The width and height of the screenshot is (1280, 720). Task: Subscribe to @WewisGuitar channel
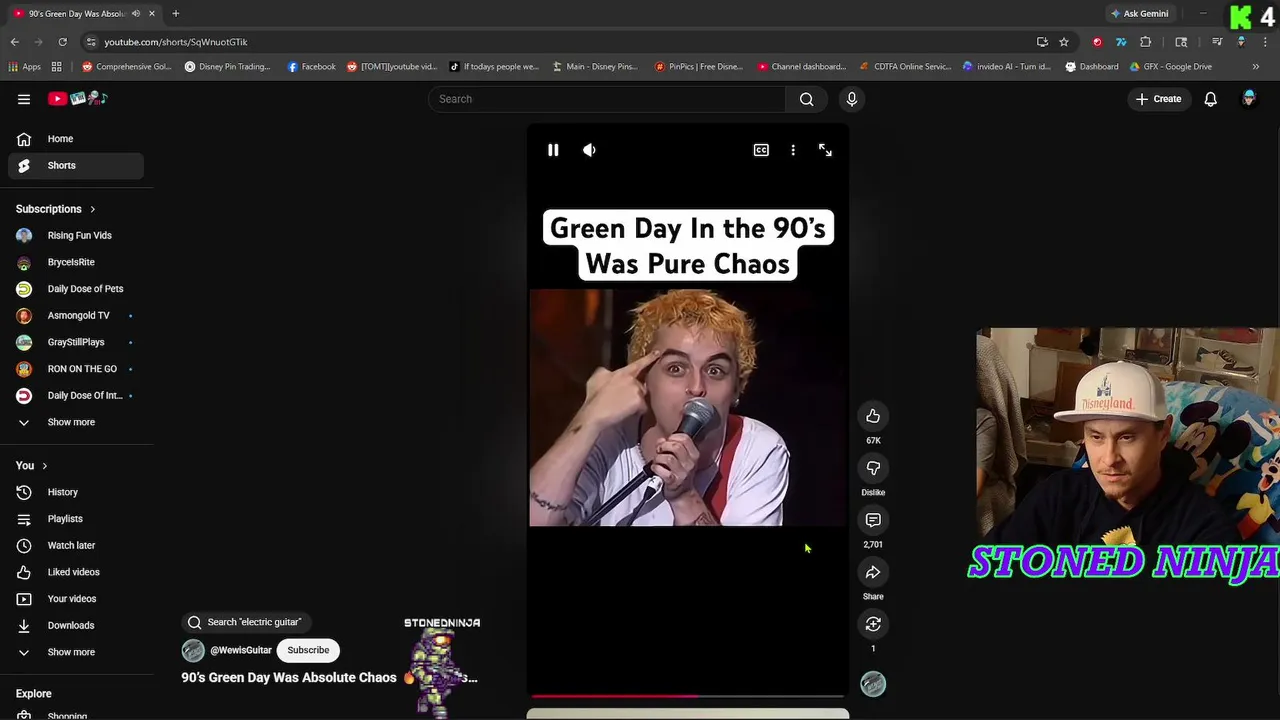(308, 650)
